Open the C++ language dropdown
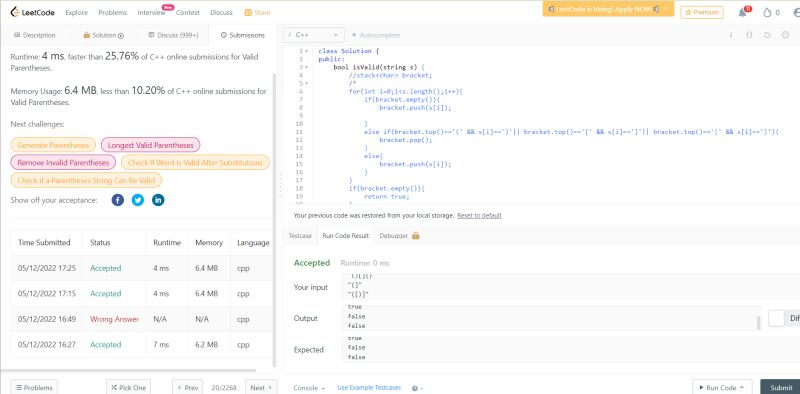This screenshot has height=394, width=800. click(x=314, y=35)
